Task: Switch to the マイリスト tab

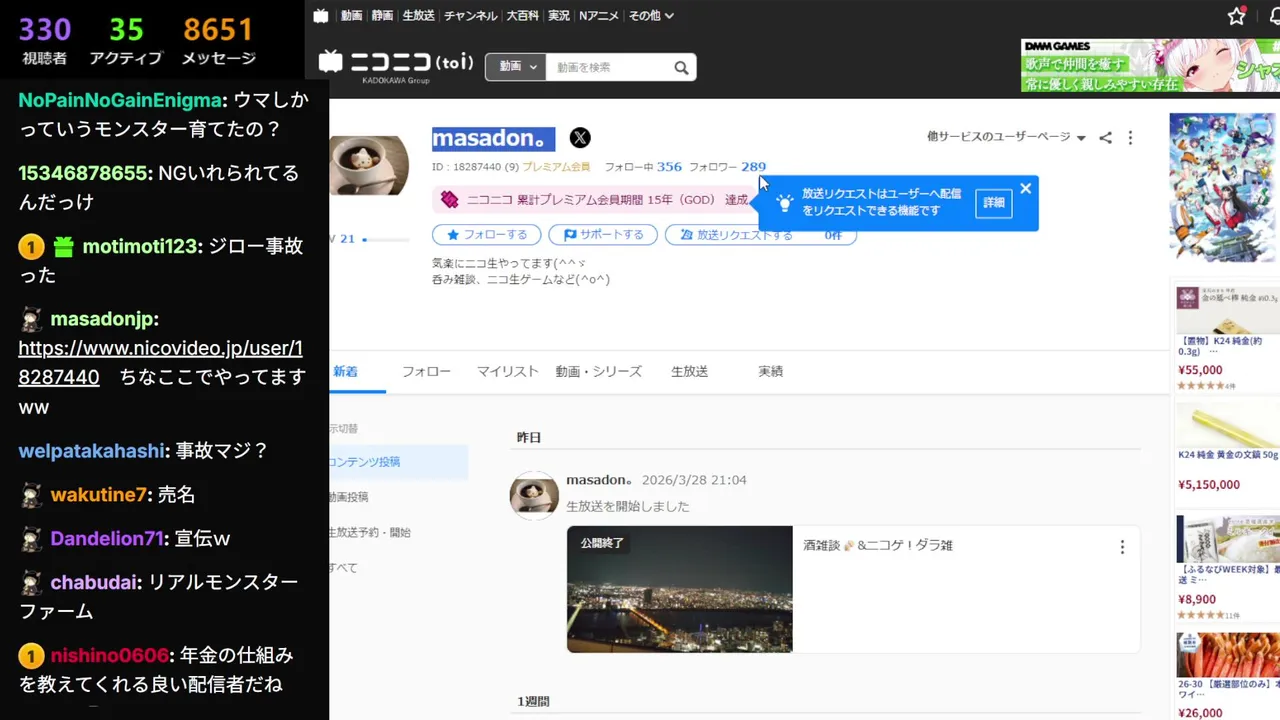Action: [507, 371]
